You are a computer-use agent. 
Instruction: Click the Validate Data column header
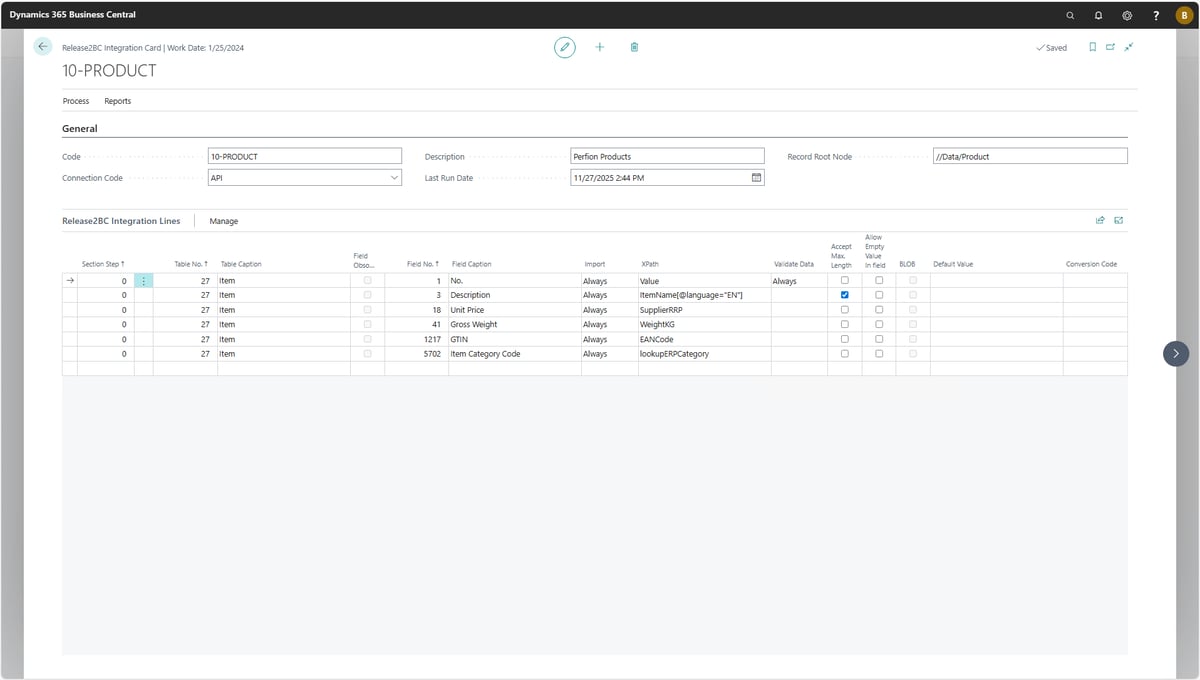click(794, 264)
